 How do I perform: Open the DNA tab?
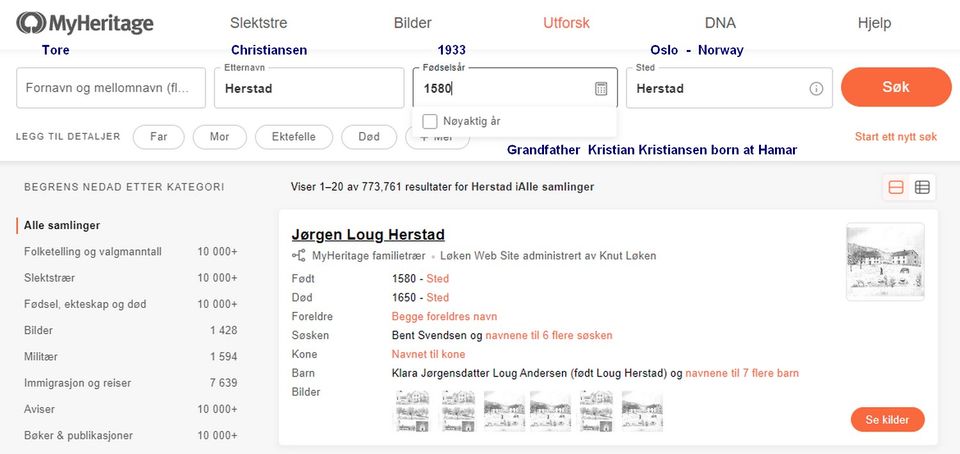(x=720, y=23)
